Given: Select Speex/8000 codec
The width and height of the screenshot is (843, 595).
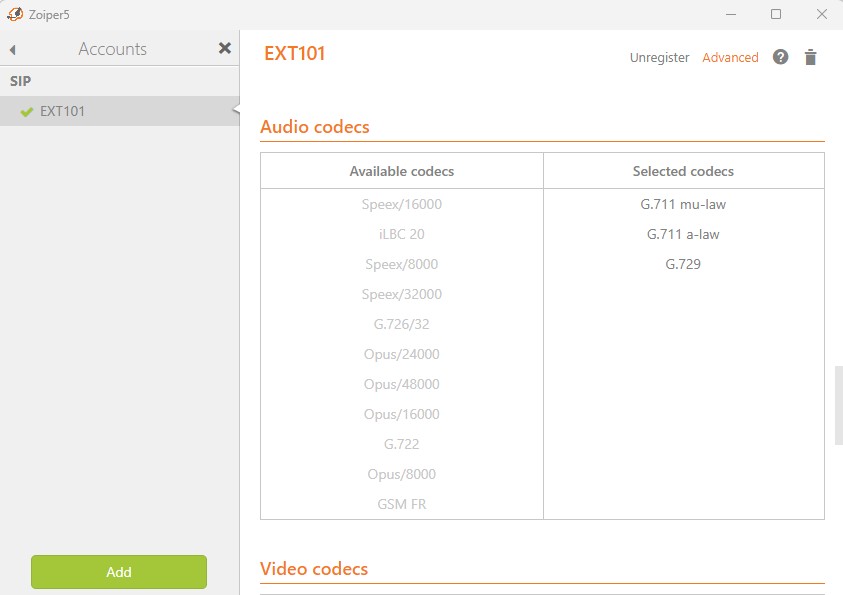Looking at the screenshot, I should (x=402, y=264).
